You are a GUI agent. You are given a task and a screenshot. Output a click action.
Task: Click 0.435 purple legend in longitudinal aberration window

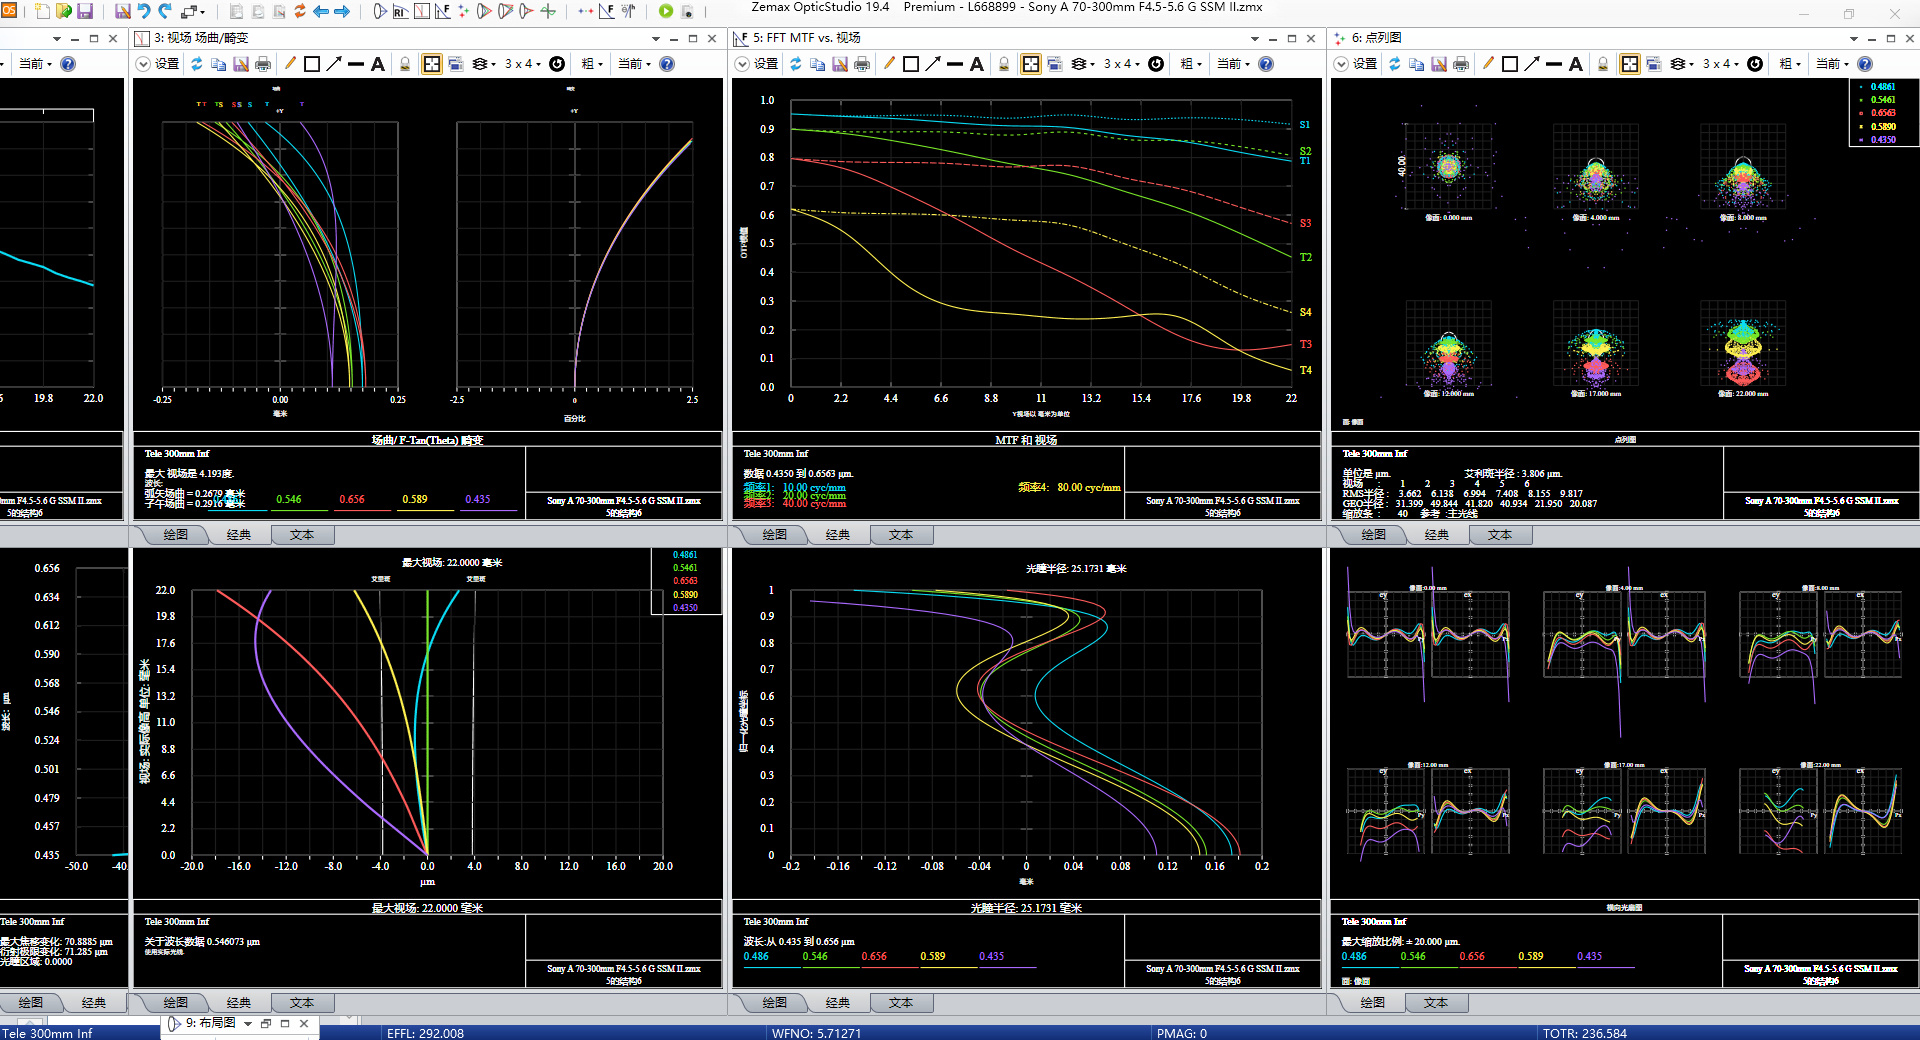coord(992,956)
